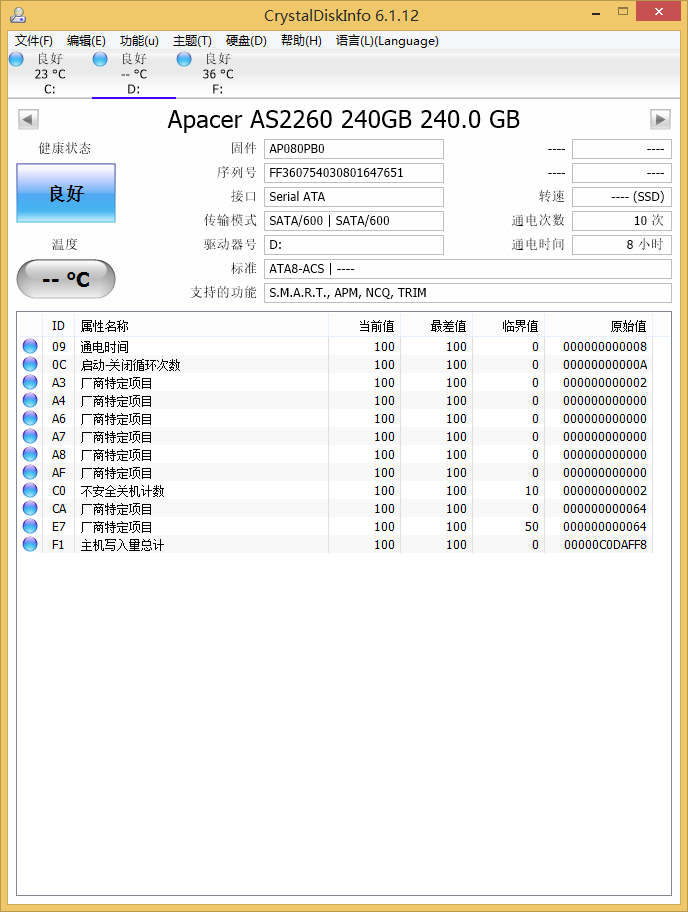Click threshold value 50 in row E7
The width and height of the screenshot is (688, 912).
[532, 527]
